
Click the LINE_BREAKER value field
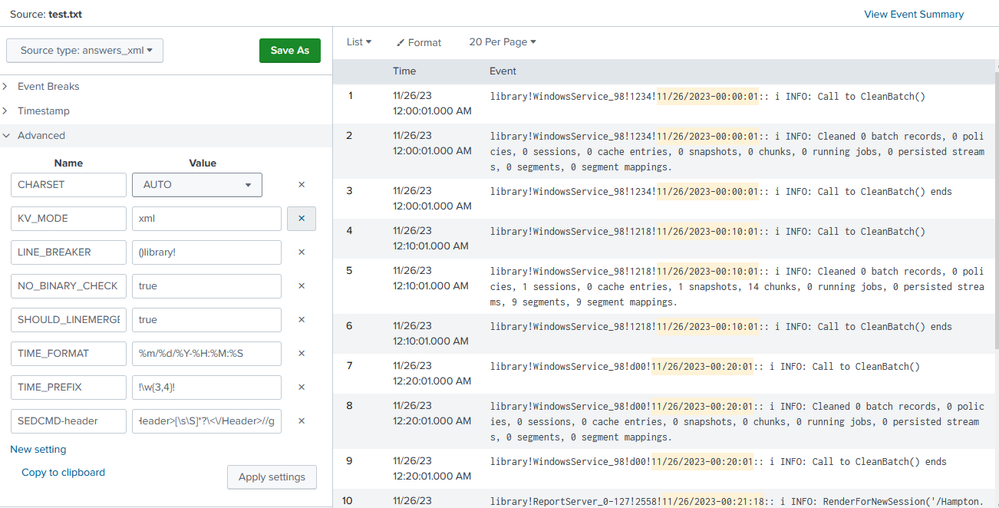[x=206, y=252]
